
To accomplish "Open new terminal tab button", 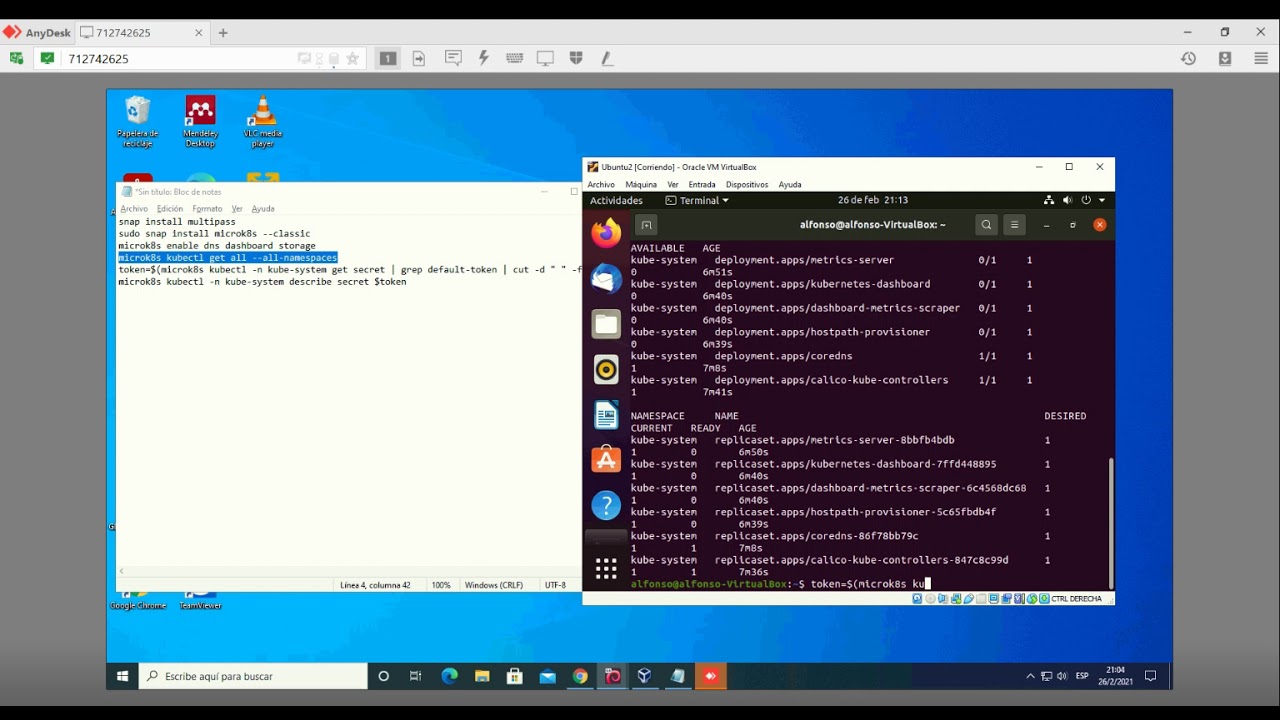I will (x=646, y=225).
